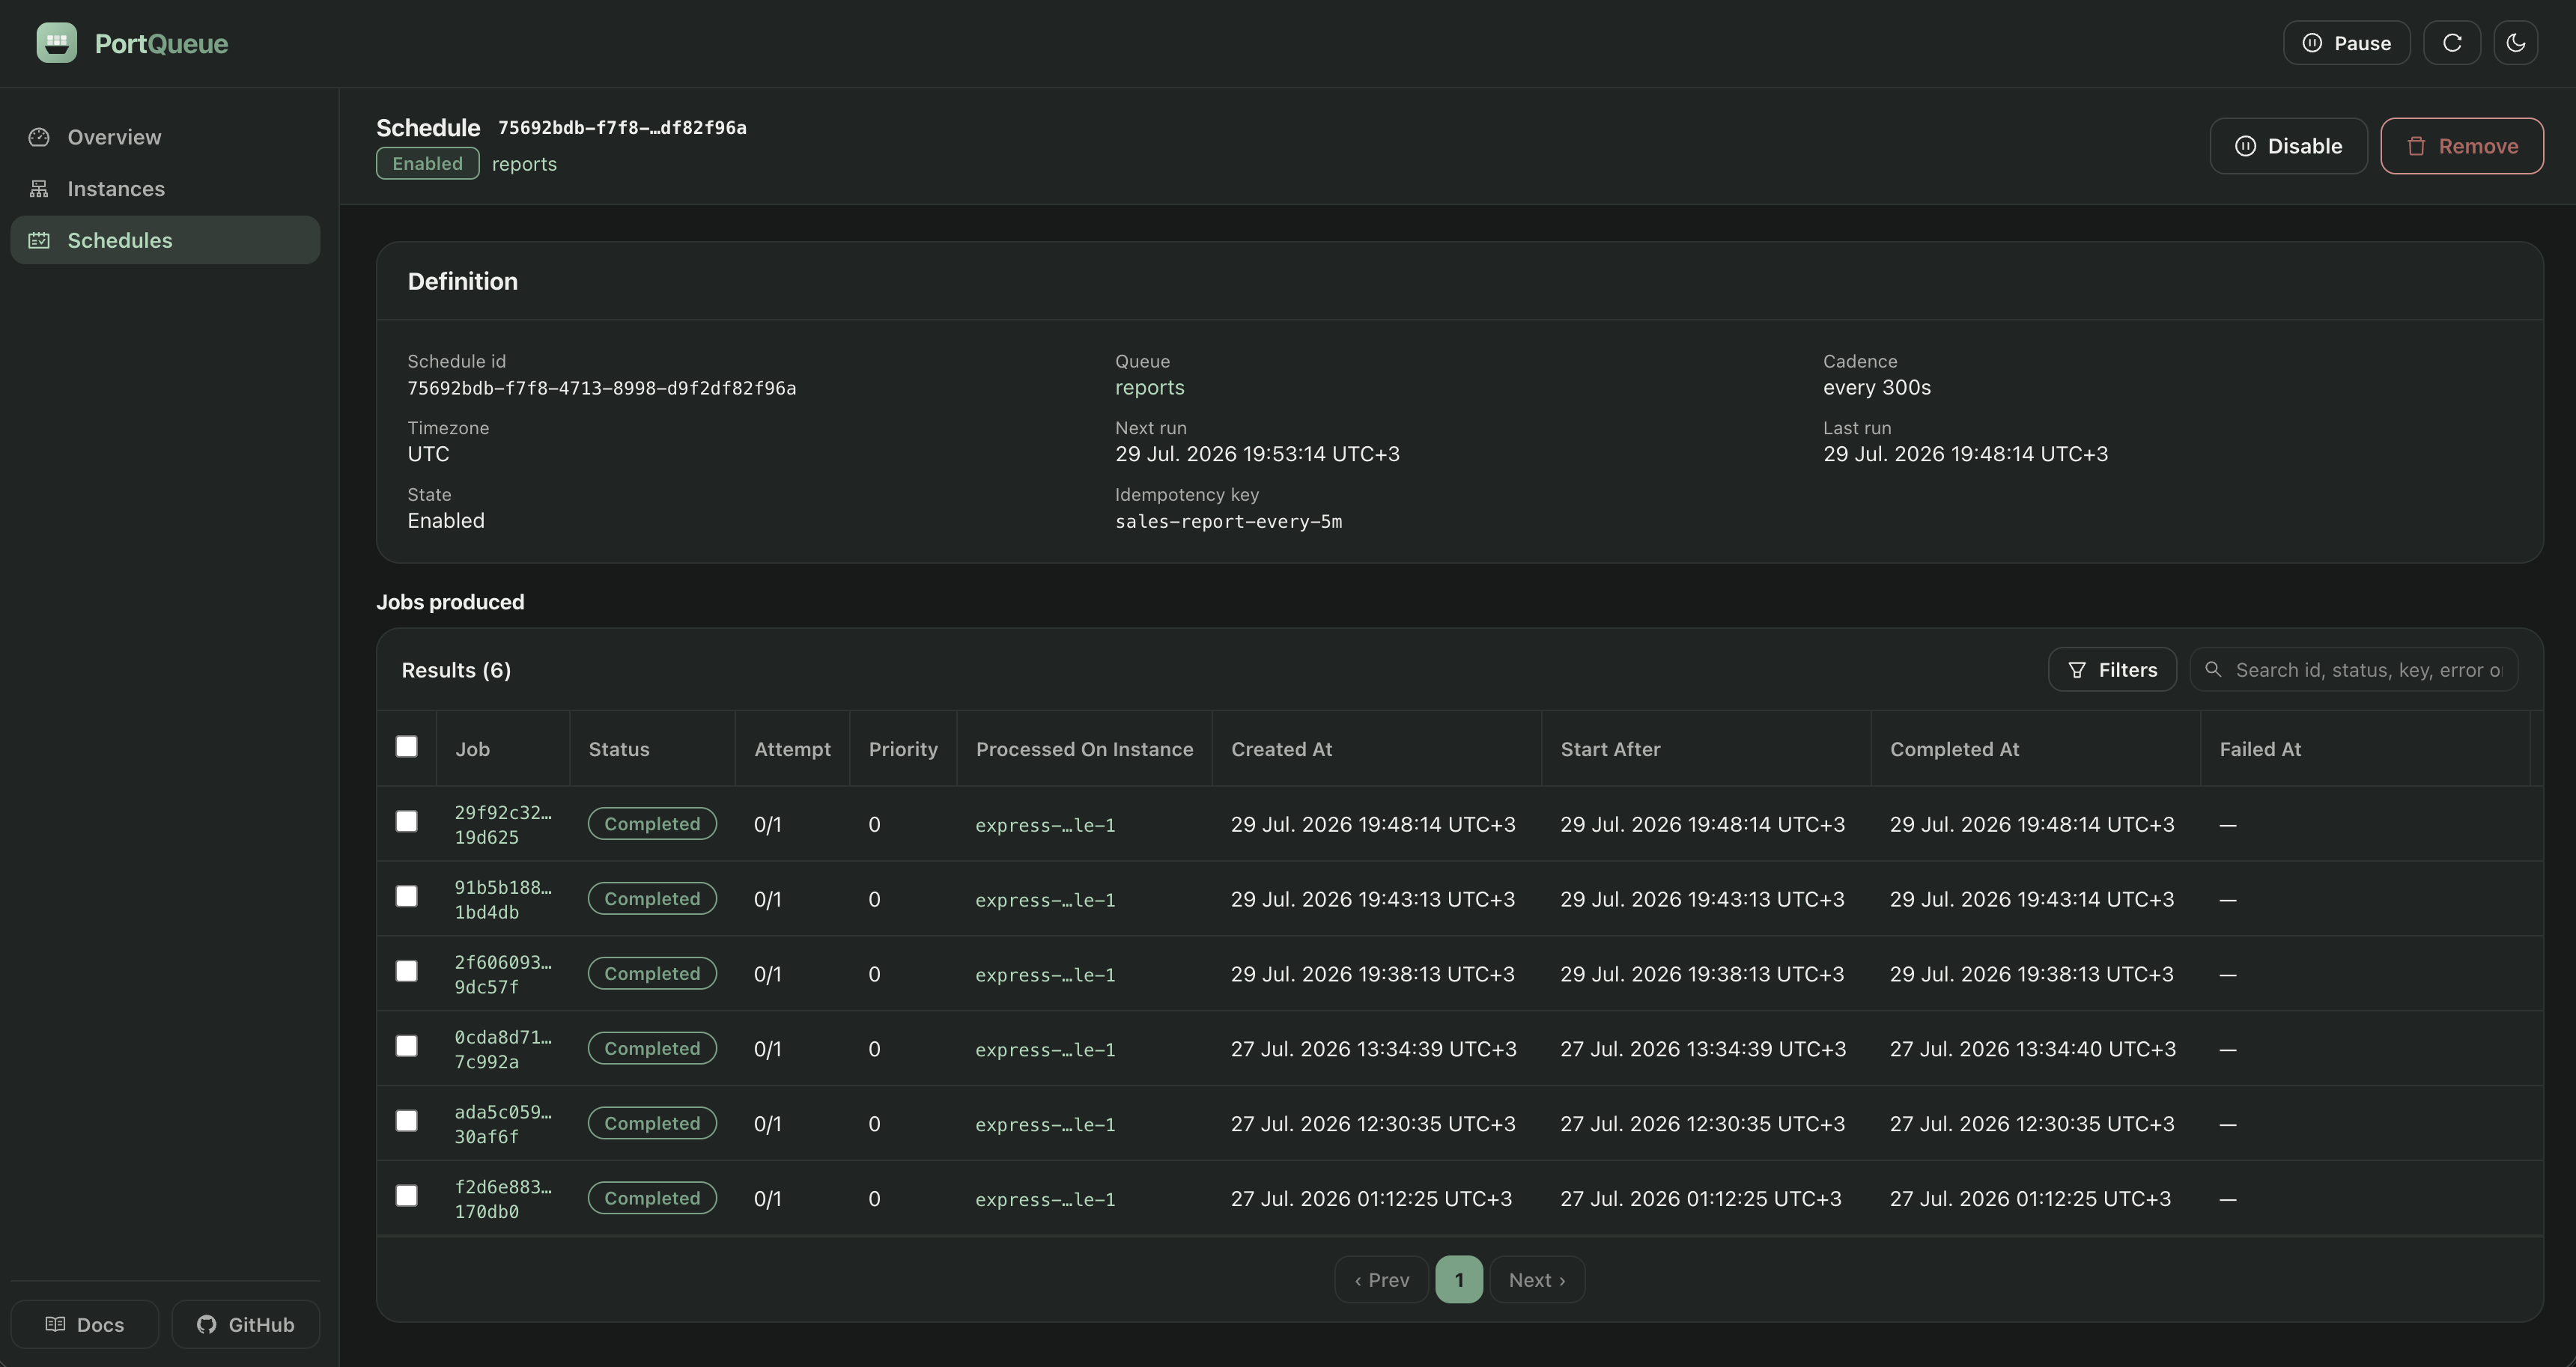Screen dimensions: 2576x1367
Task: Click the reports tag beside Enabled badge
Action: point(524,164)
